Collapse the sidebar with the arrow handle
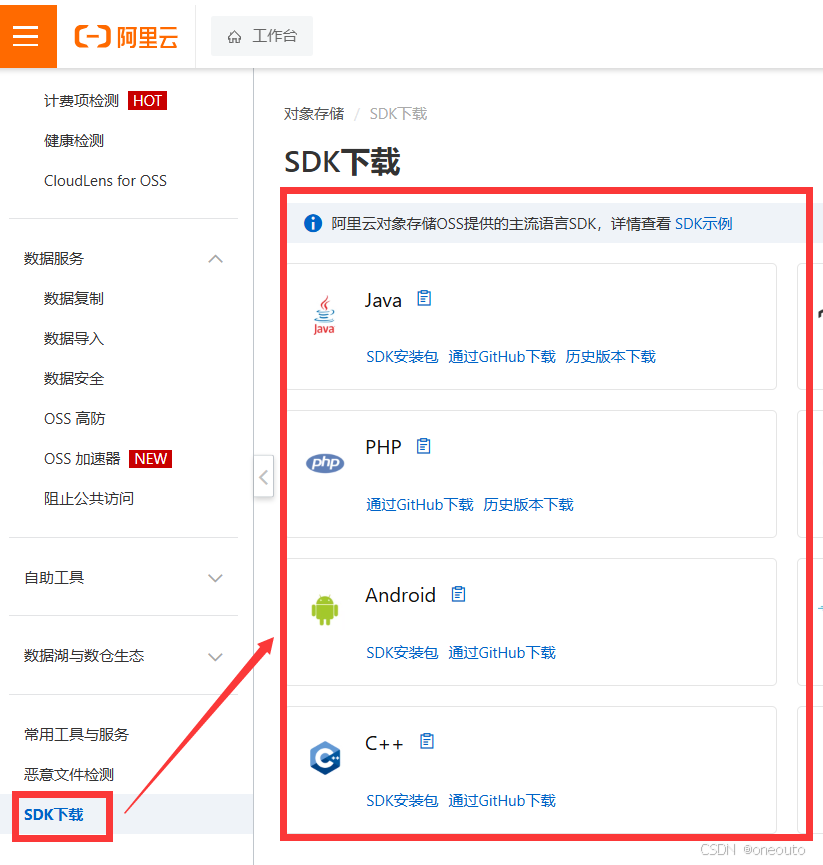This screenshot has width=823, height=865. (264, 477)
